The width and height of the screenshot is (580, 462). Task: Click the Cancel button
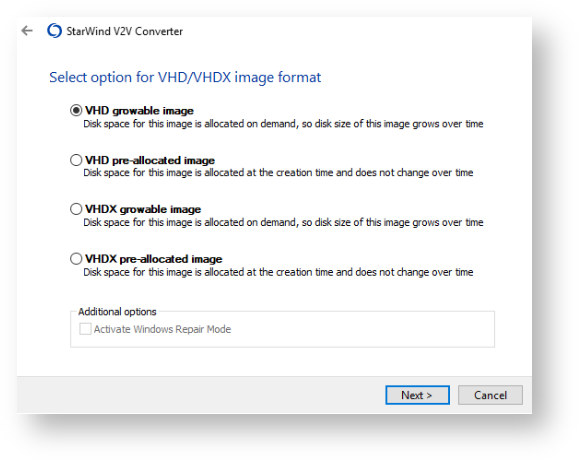490,395
